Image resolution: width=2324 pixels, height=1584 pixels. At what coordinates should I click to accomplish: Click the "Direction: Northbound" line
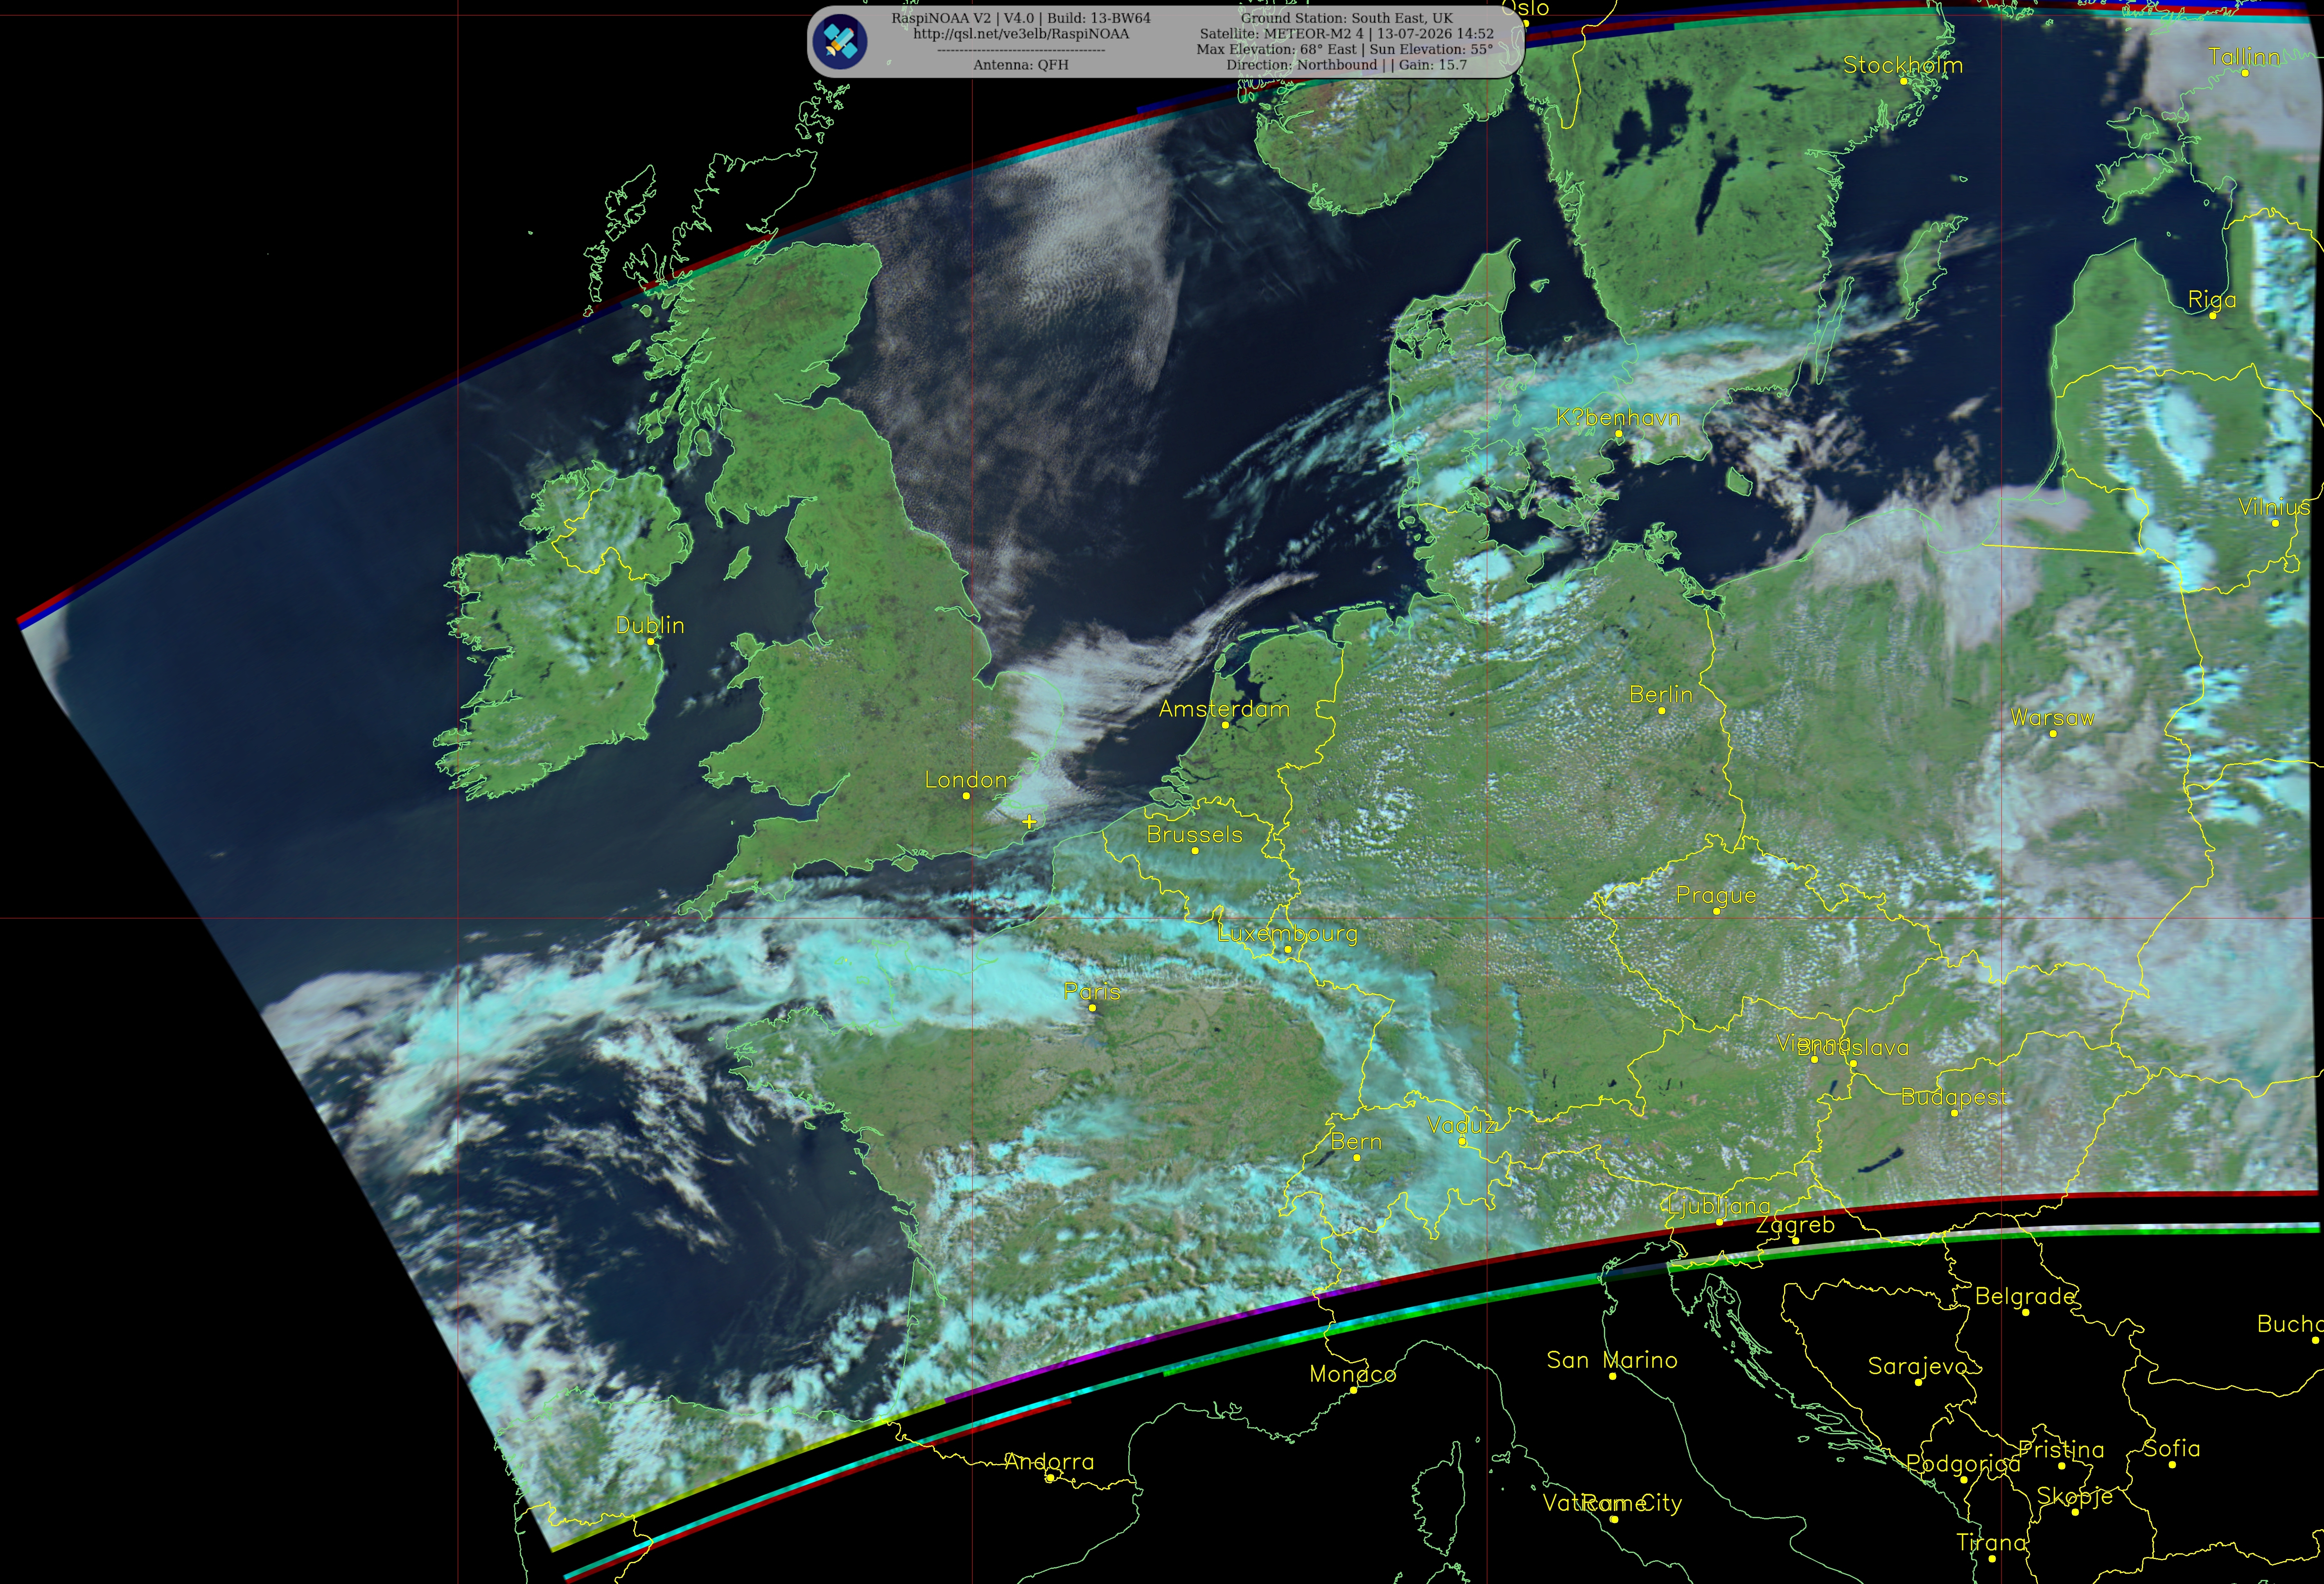[1347, 65]
